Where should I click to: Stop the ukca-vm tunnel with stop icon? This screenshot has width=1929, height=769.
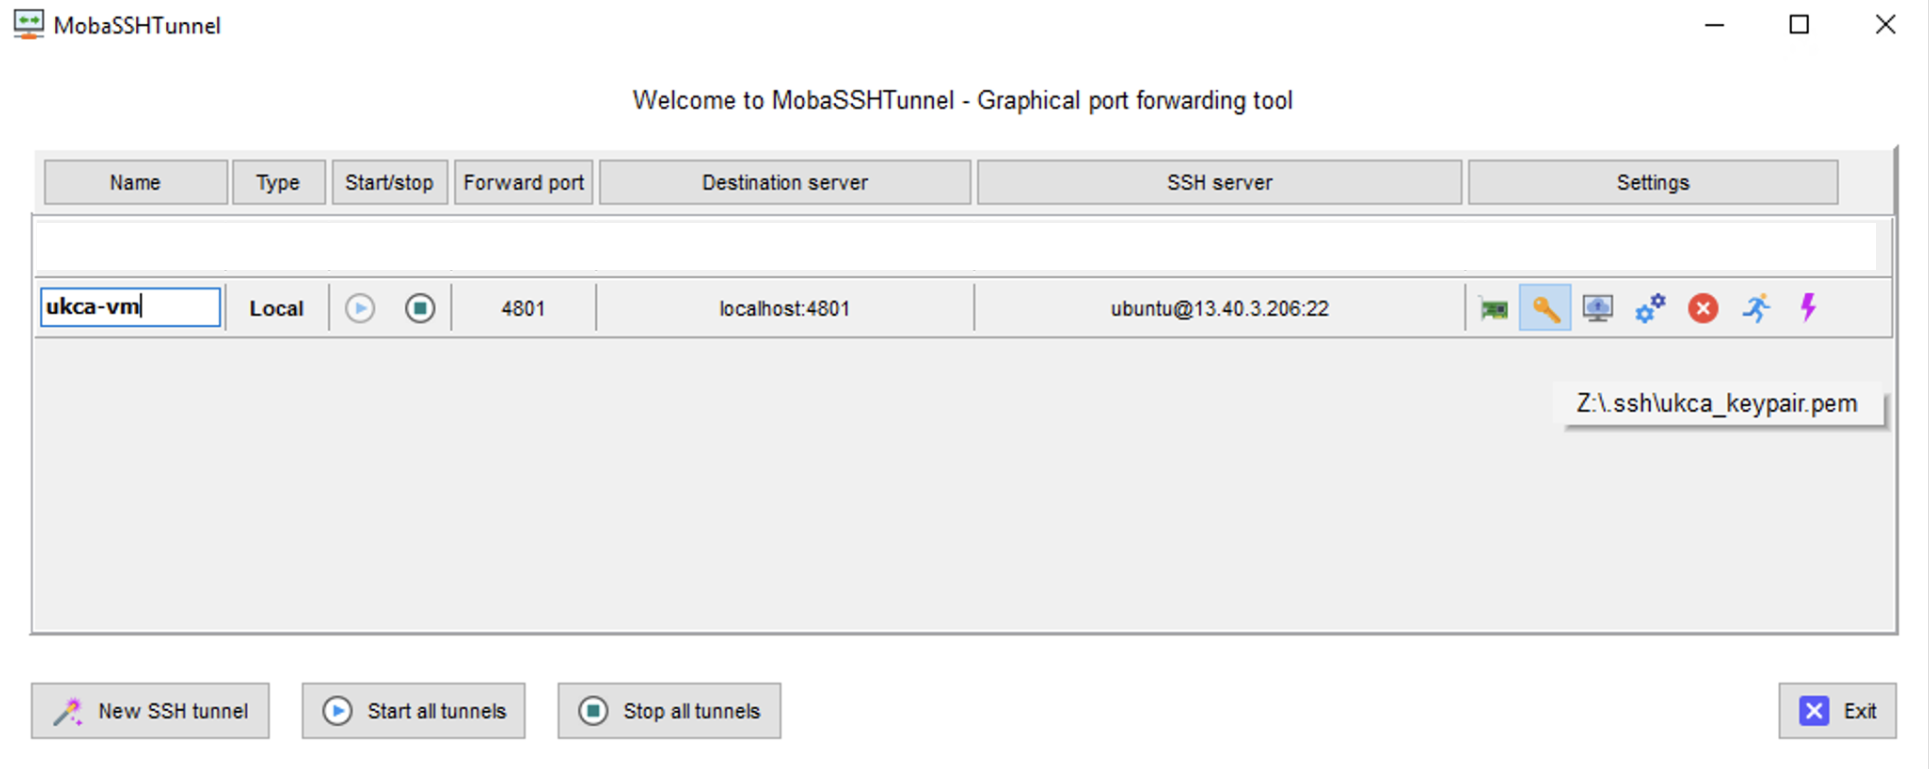click(x=420, y=308)
